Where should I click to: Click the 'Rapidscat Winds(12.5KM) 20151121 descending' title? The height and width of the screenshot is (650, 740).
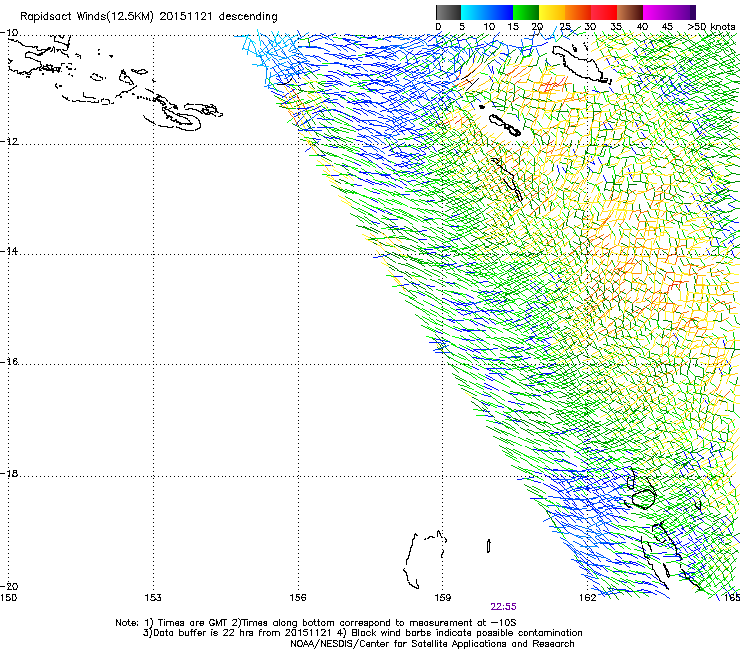149,17
